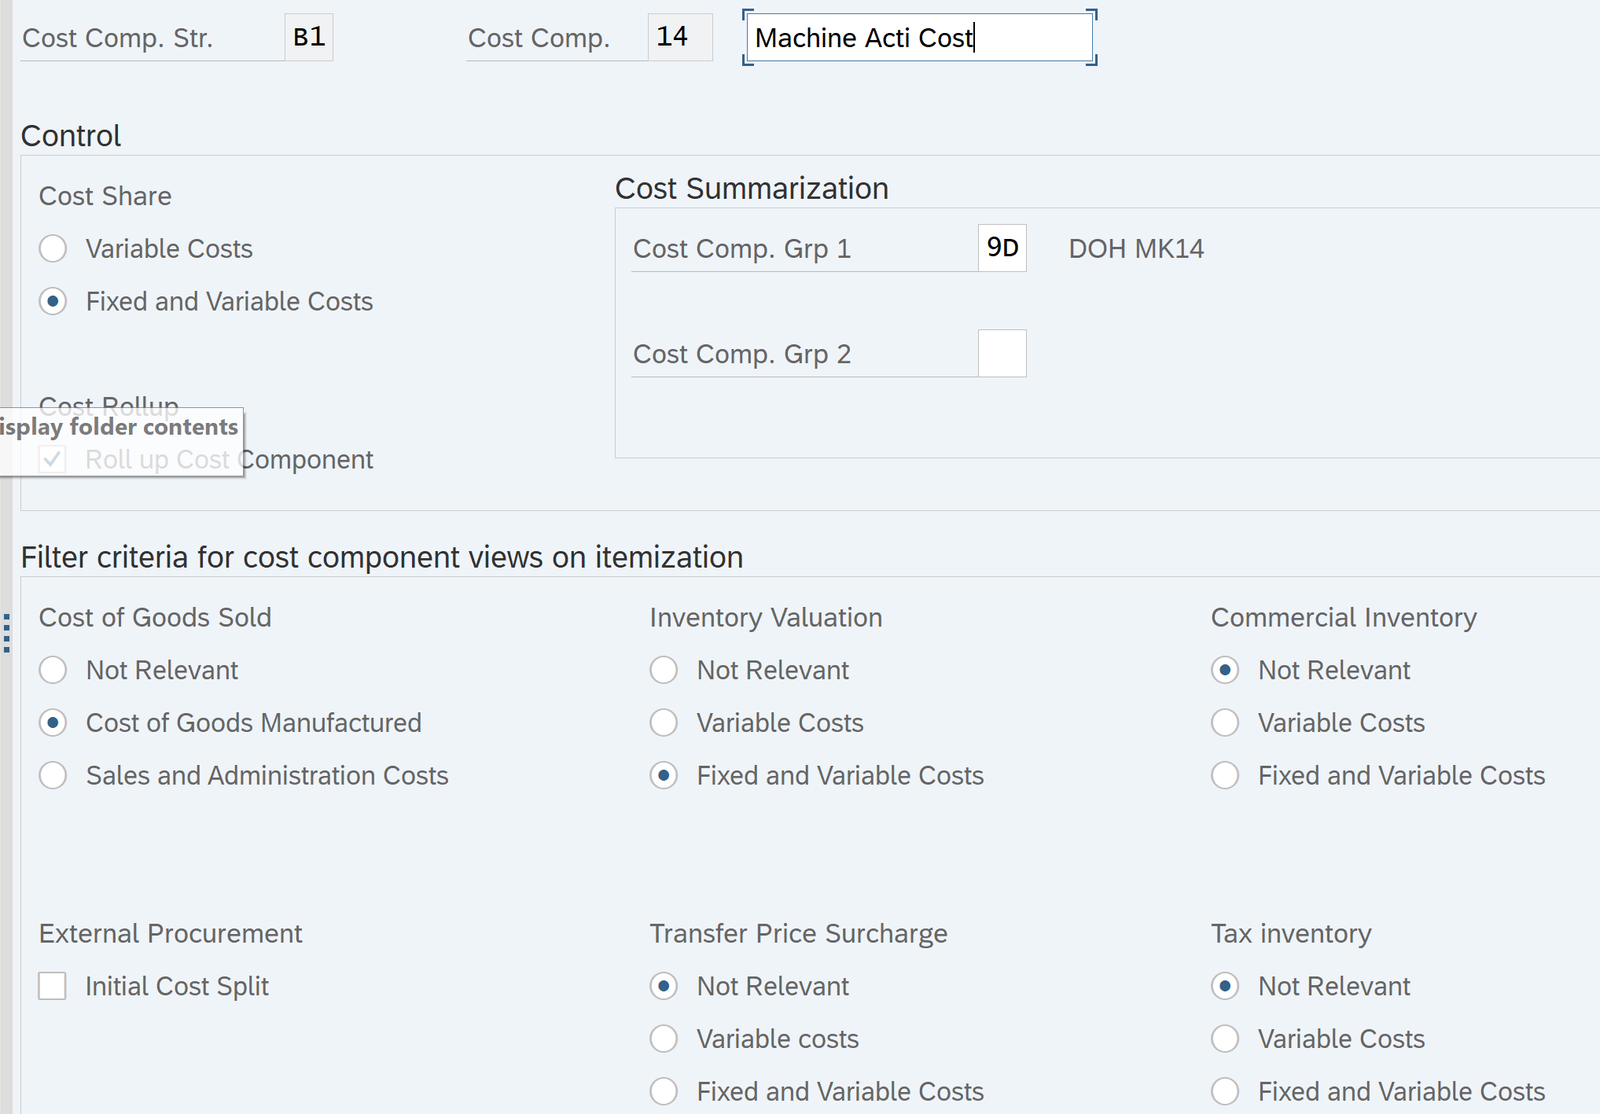Click the Cost Comp. Grp 1 field

(x=1001, y=248)
